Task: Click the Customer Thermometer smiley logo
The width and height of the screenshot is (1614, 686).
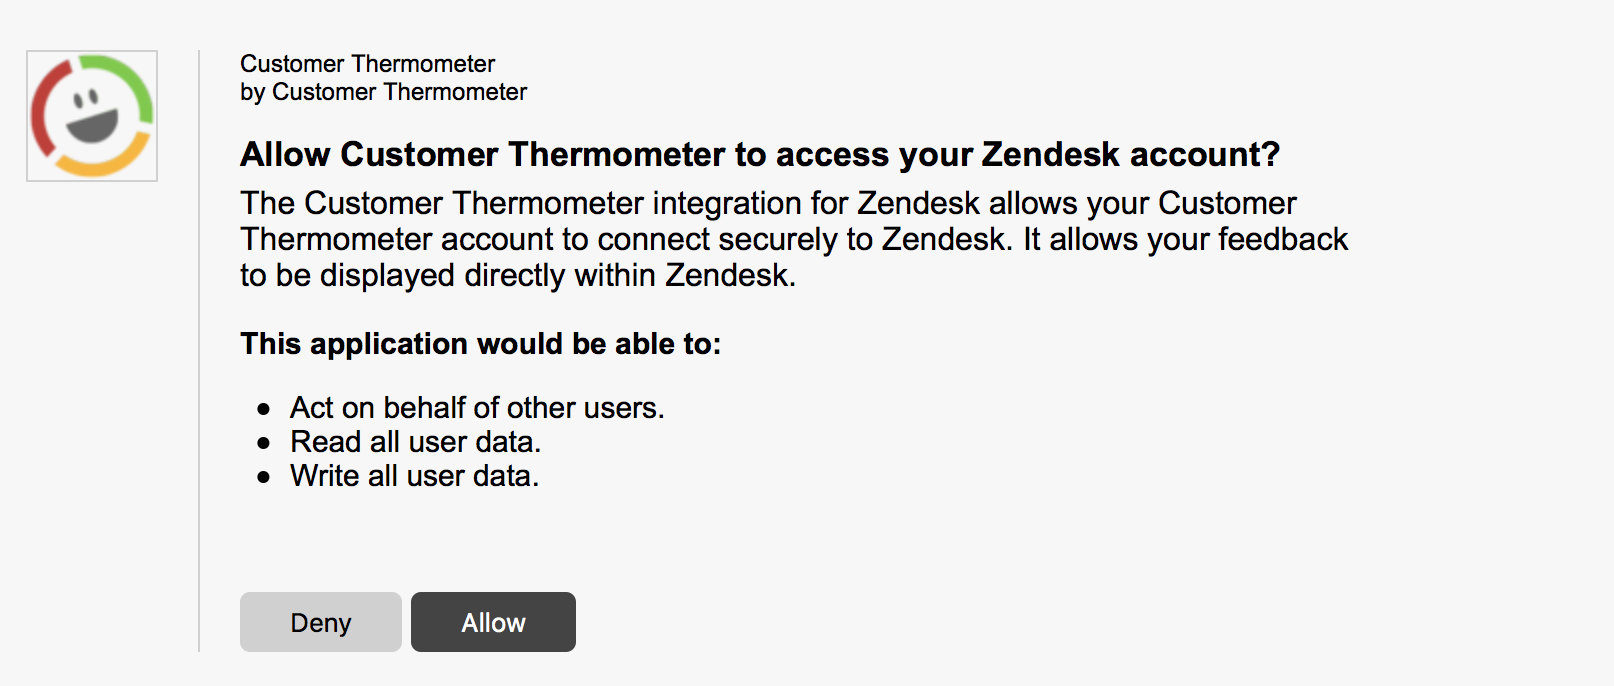Action: coord(92,116)
